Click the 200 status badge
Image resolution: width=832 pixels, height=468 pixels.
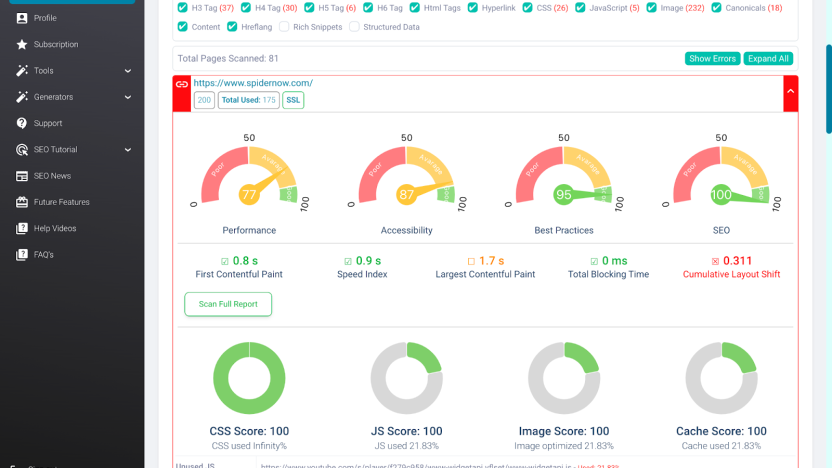click(x=204, y=100)
